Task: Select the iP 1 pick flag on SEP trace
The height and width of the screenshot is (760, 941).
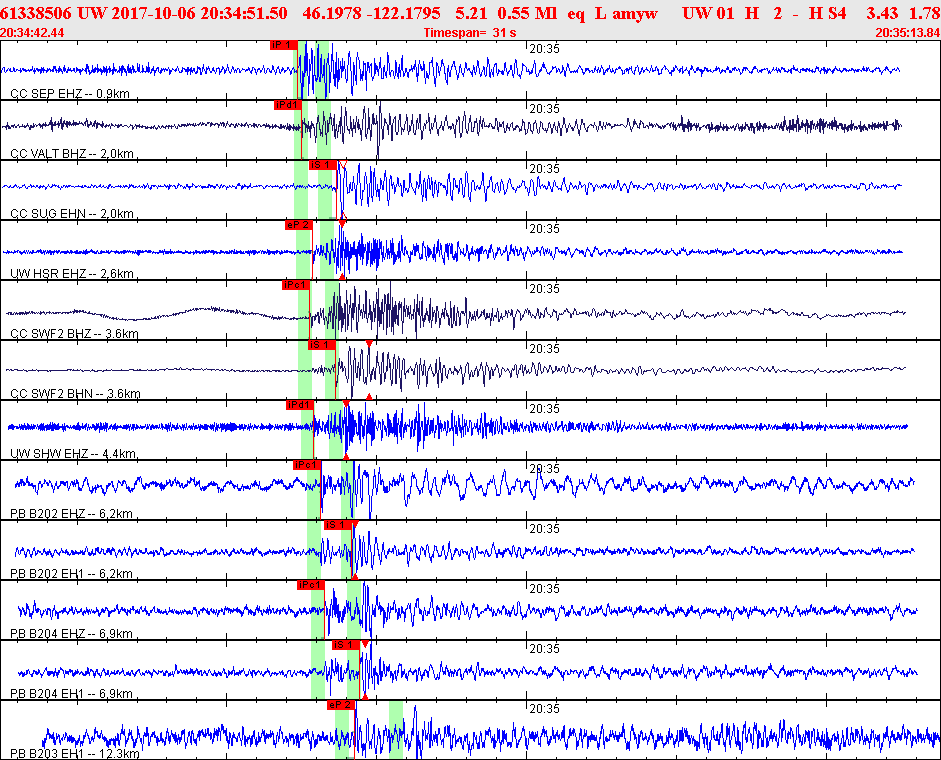Action: (x=283, y=45)
